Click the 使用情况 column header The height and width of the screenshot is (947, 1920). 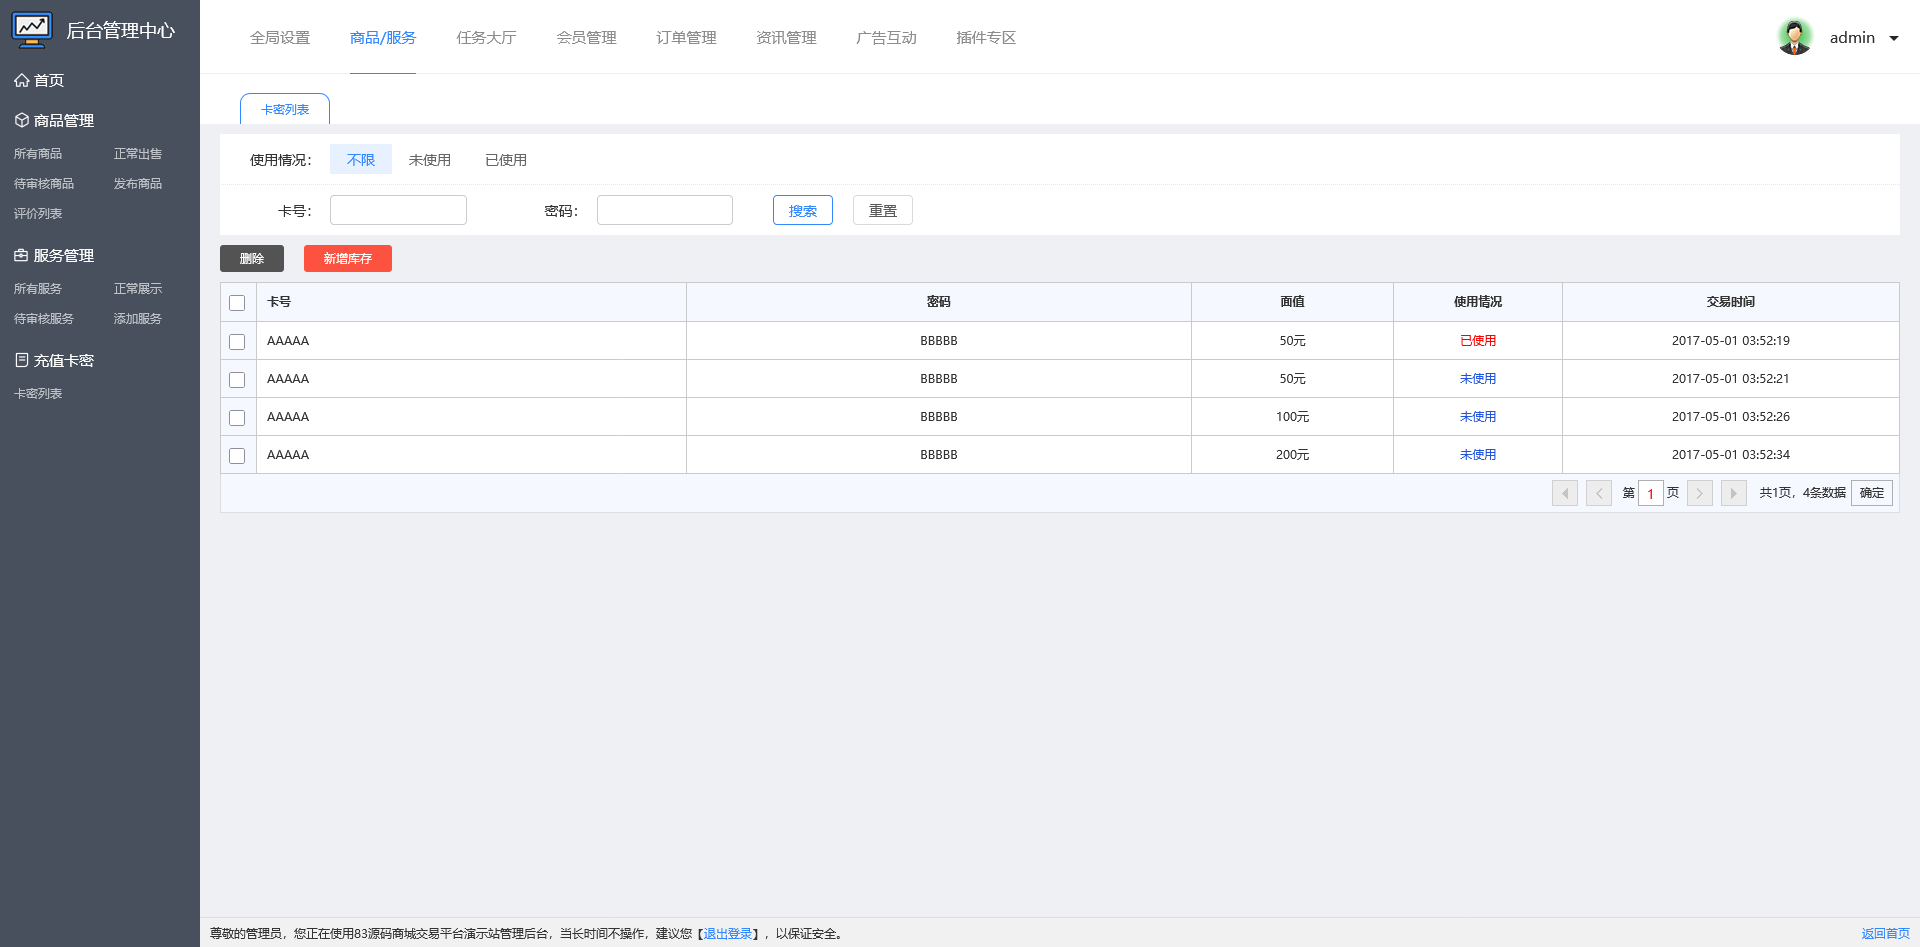[x=1478, y=302]
